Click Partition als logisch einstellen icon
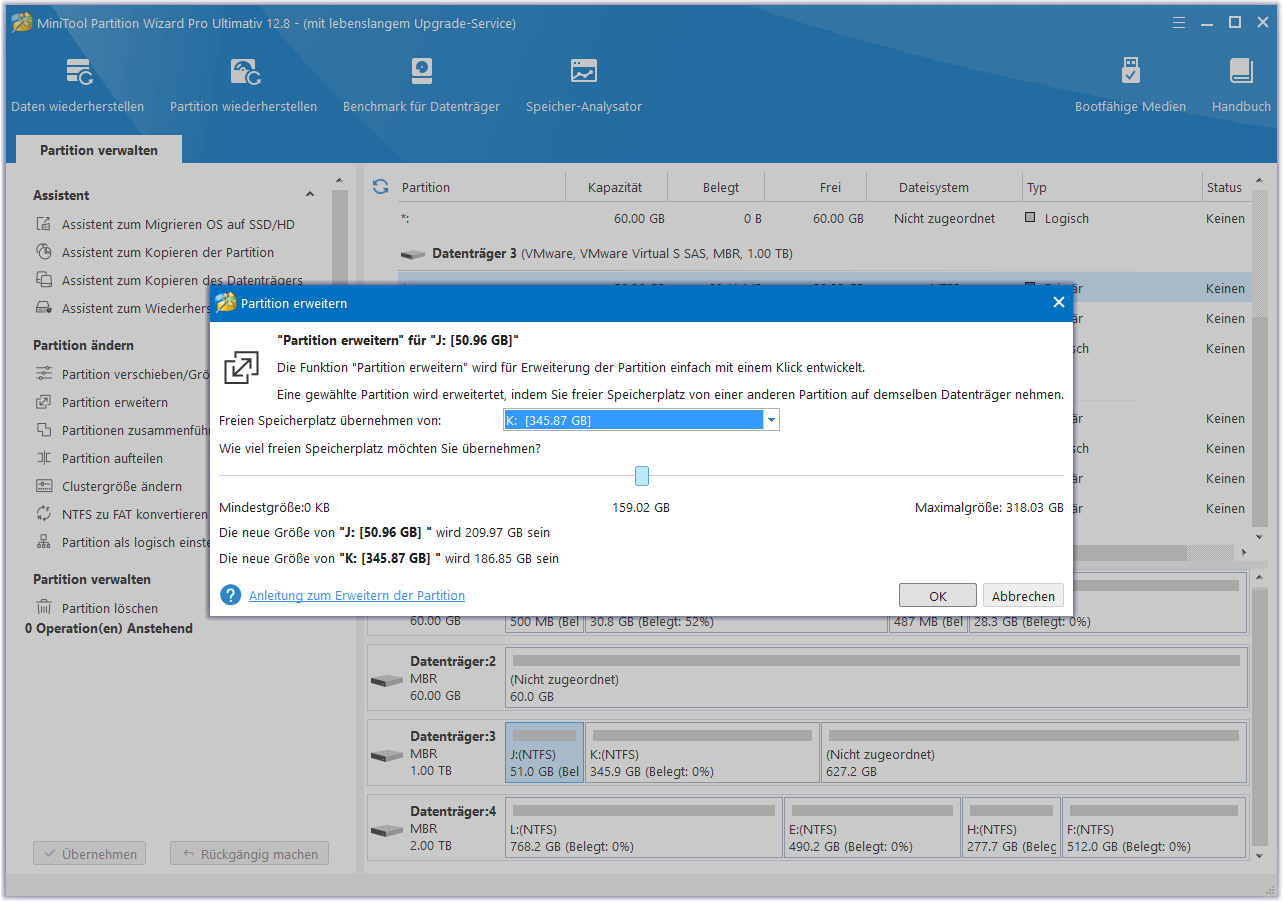1283x903 pixels. click(x=44, y=542)
